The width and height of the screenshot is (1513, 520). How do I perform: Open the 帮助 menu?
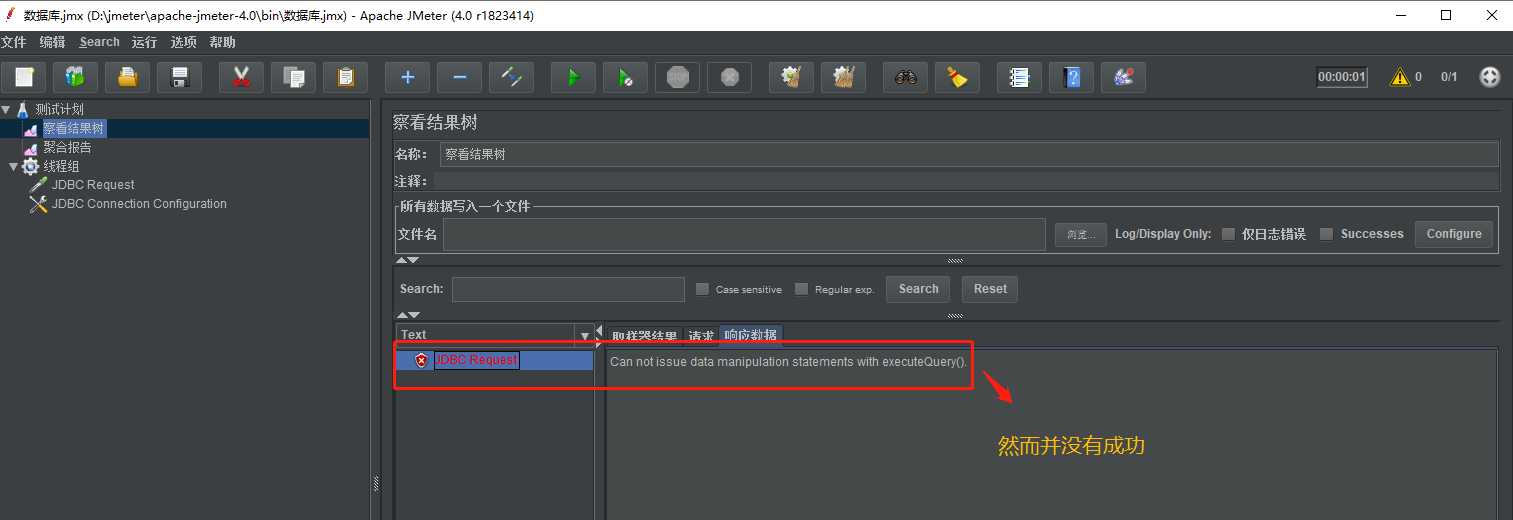click(x=223, y=42)
